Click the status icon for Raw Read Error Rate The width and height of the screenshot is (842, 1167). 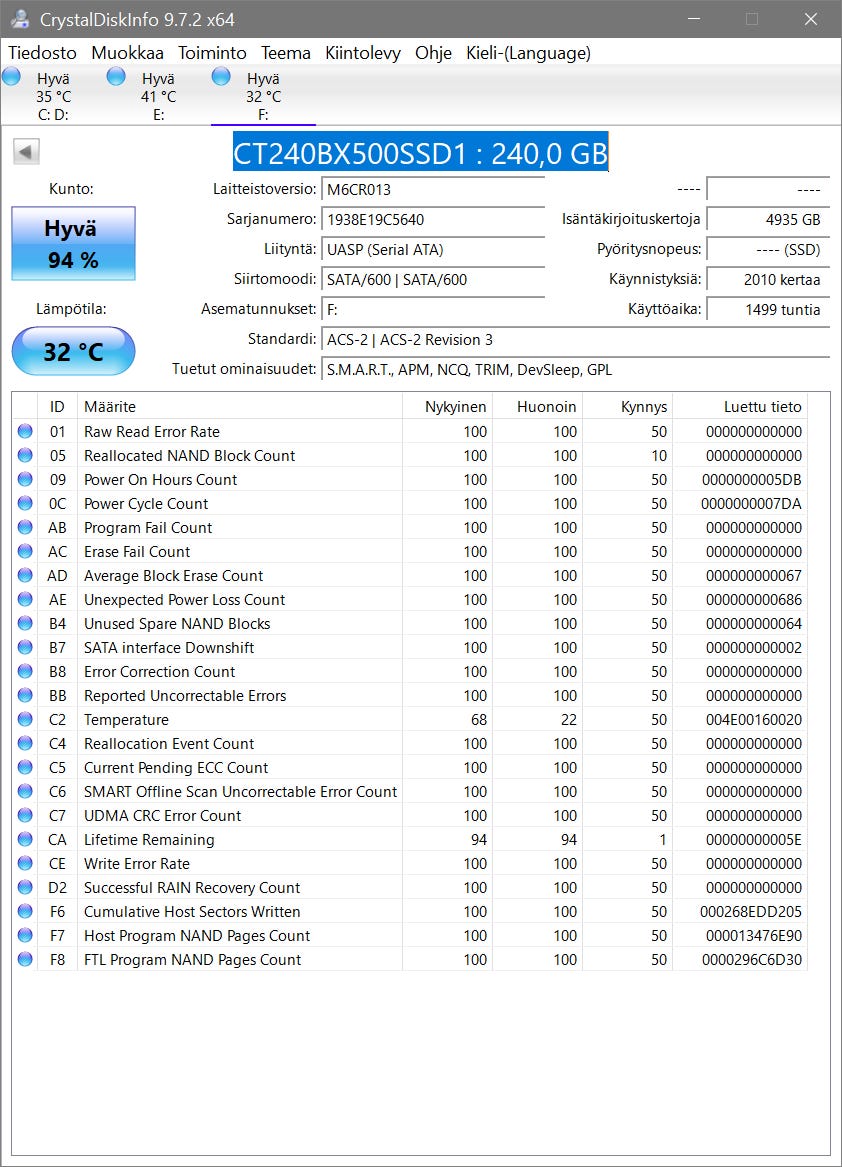(25, 431)
